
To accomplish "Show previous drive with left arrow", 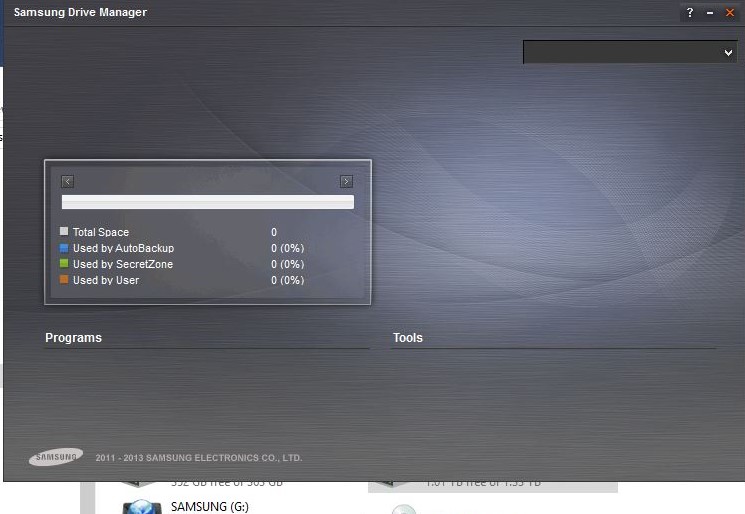I will click(67, 181).
